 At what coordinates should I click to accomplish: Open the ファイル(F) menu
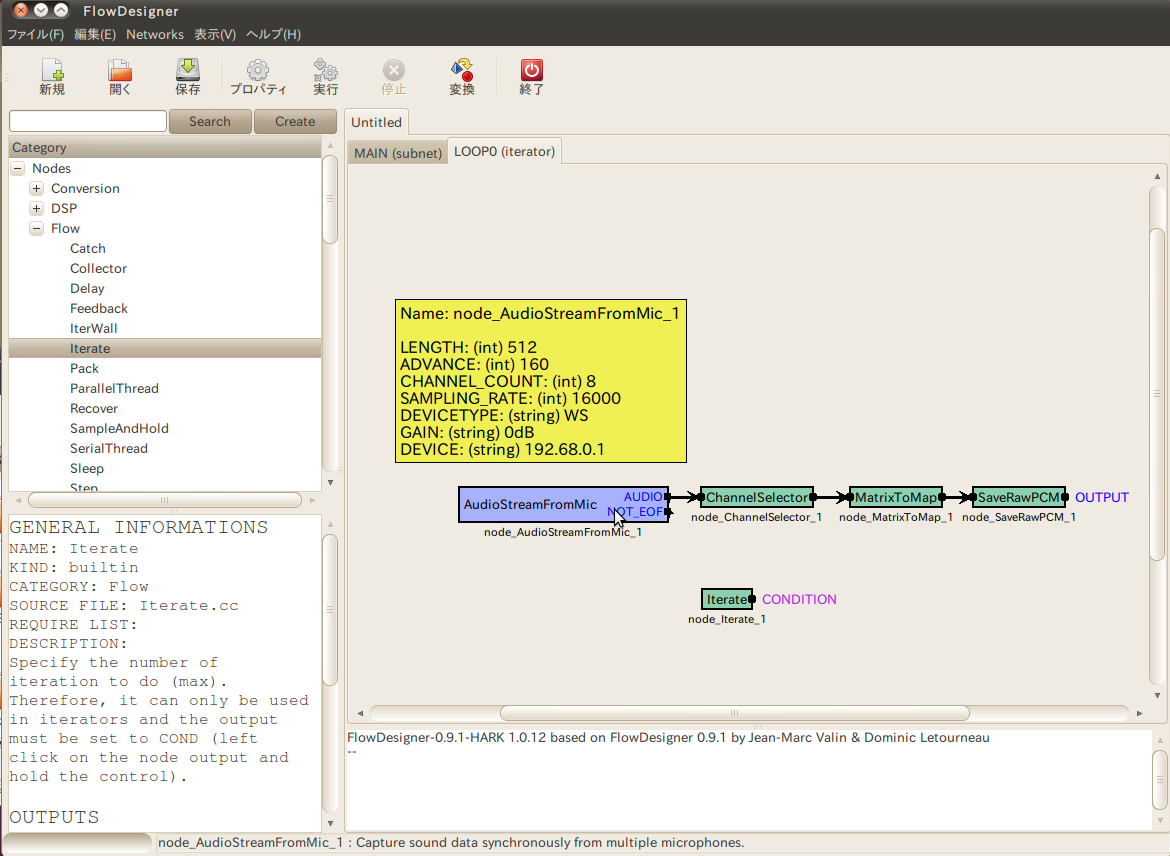point(35,34)
